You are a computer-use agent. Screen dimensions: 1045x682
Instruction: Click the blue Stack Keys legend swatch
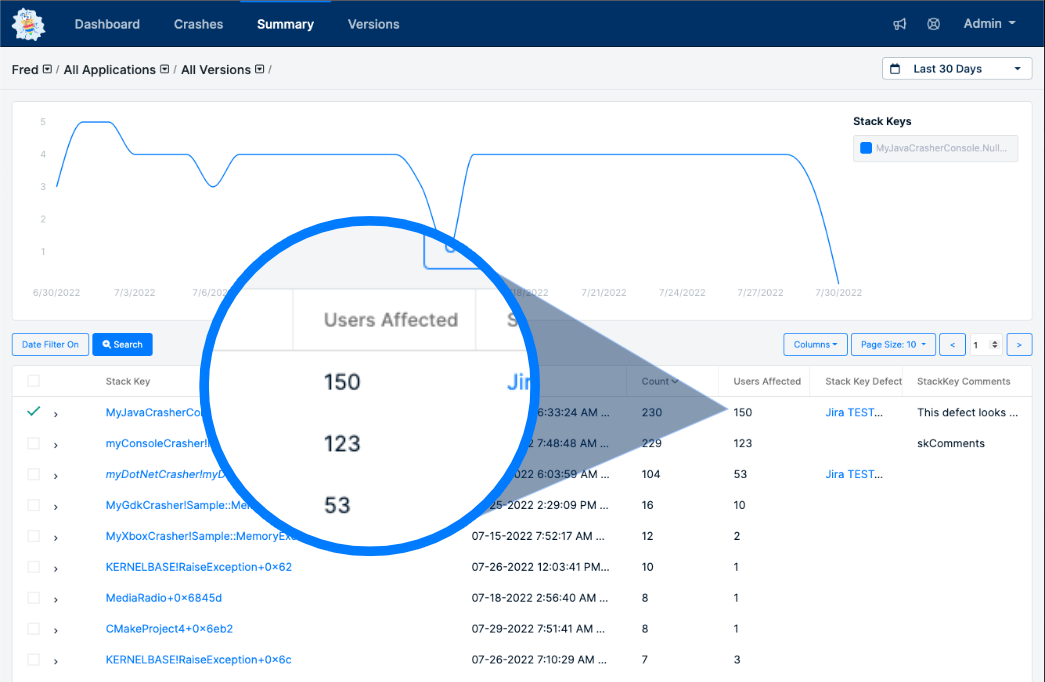pos(865,147)
